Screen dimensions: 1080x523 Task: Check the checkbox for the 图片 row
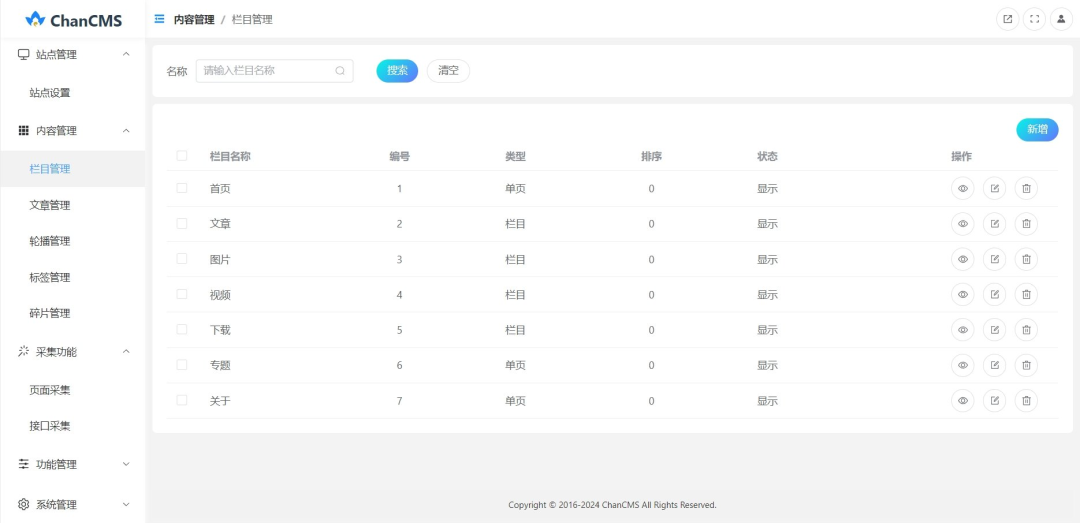click(x=182, y=259)
